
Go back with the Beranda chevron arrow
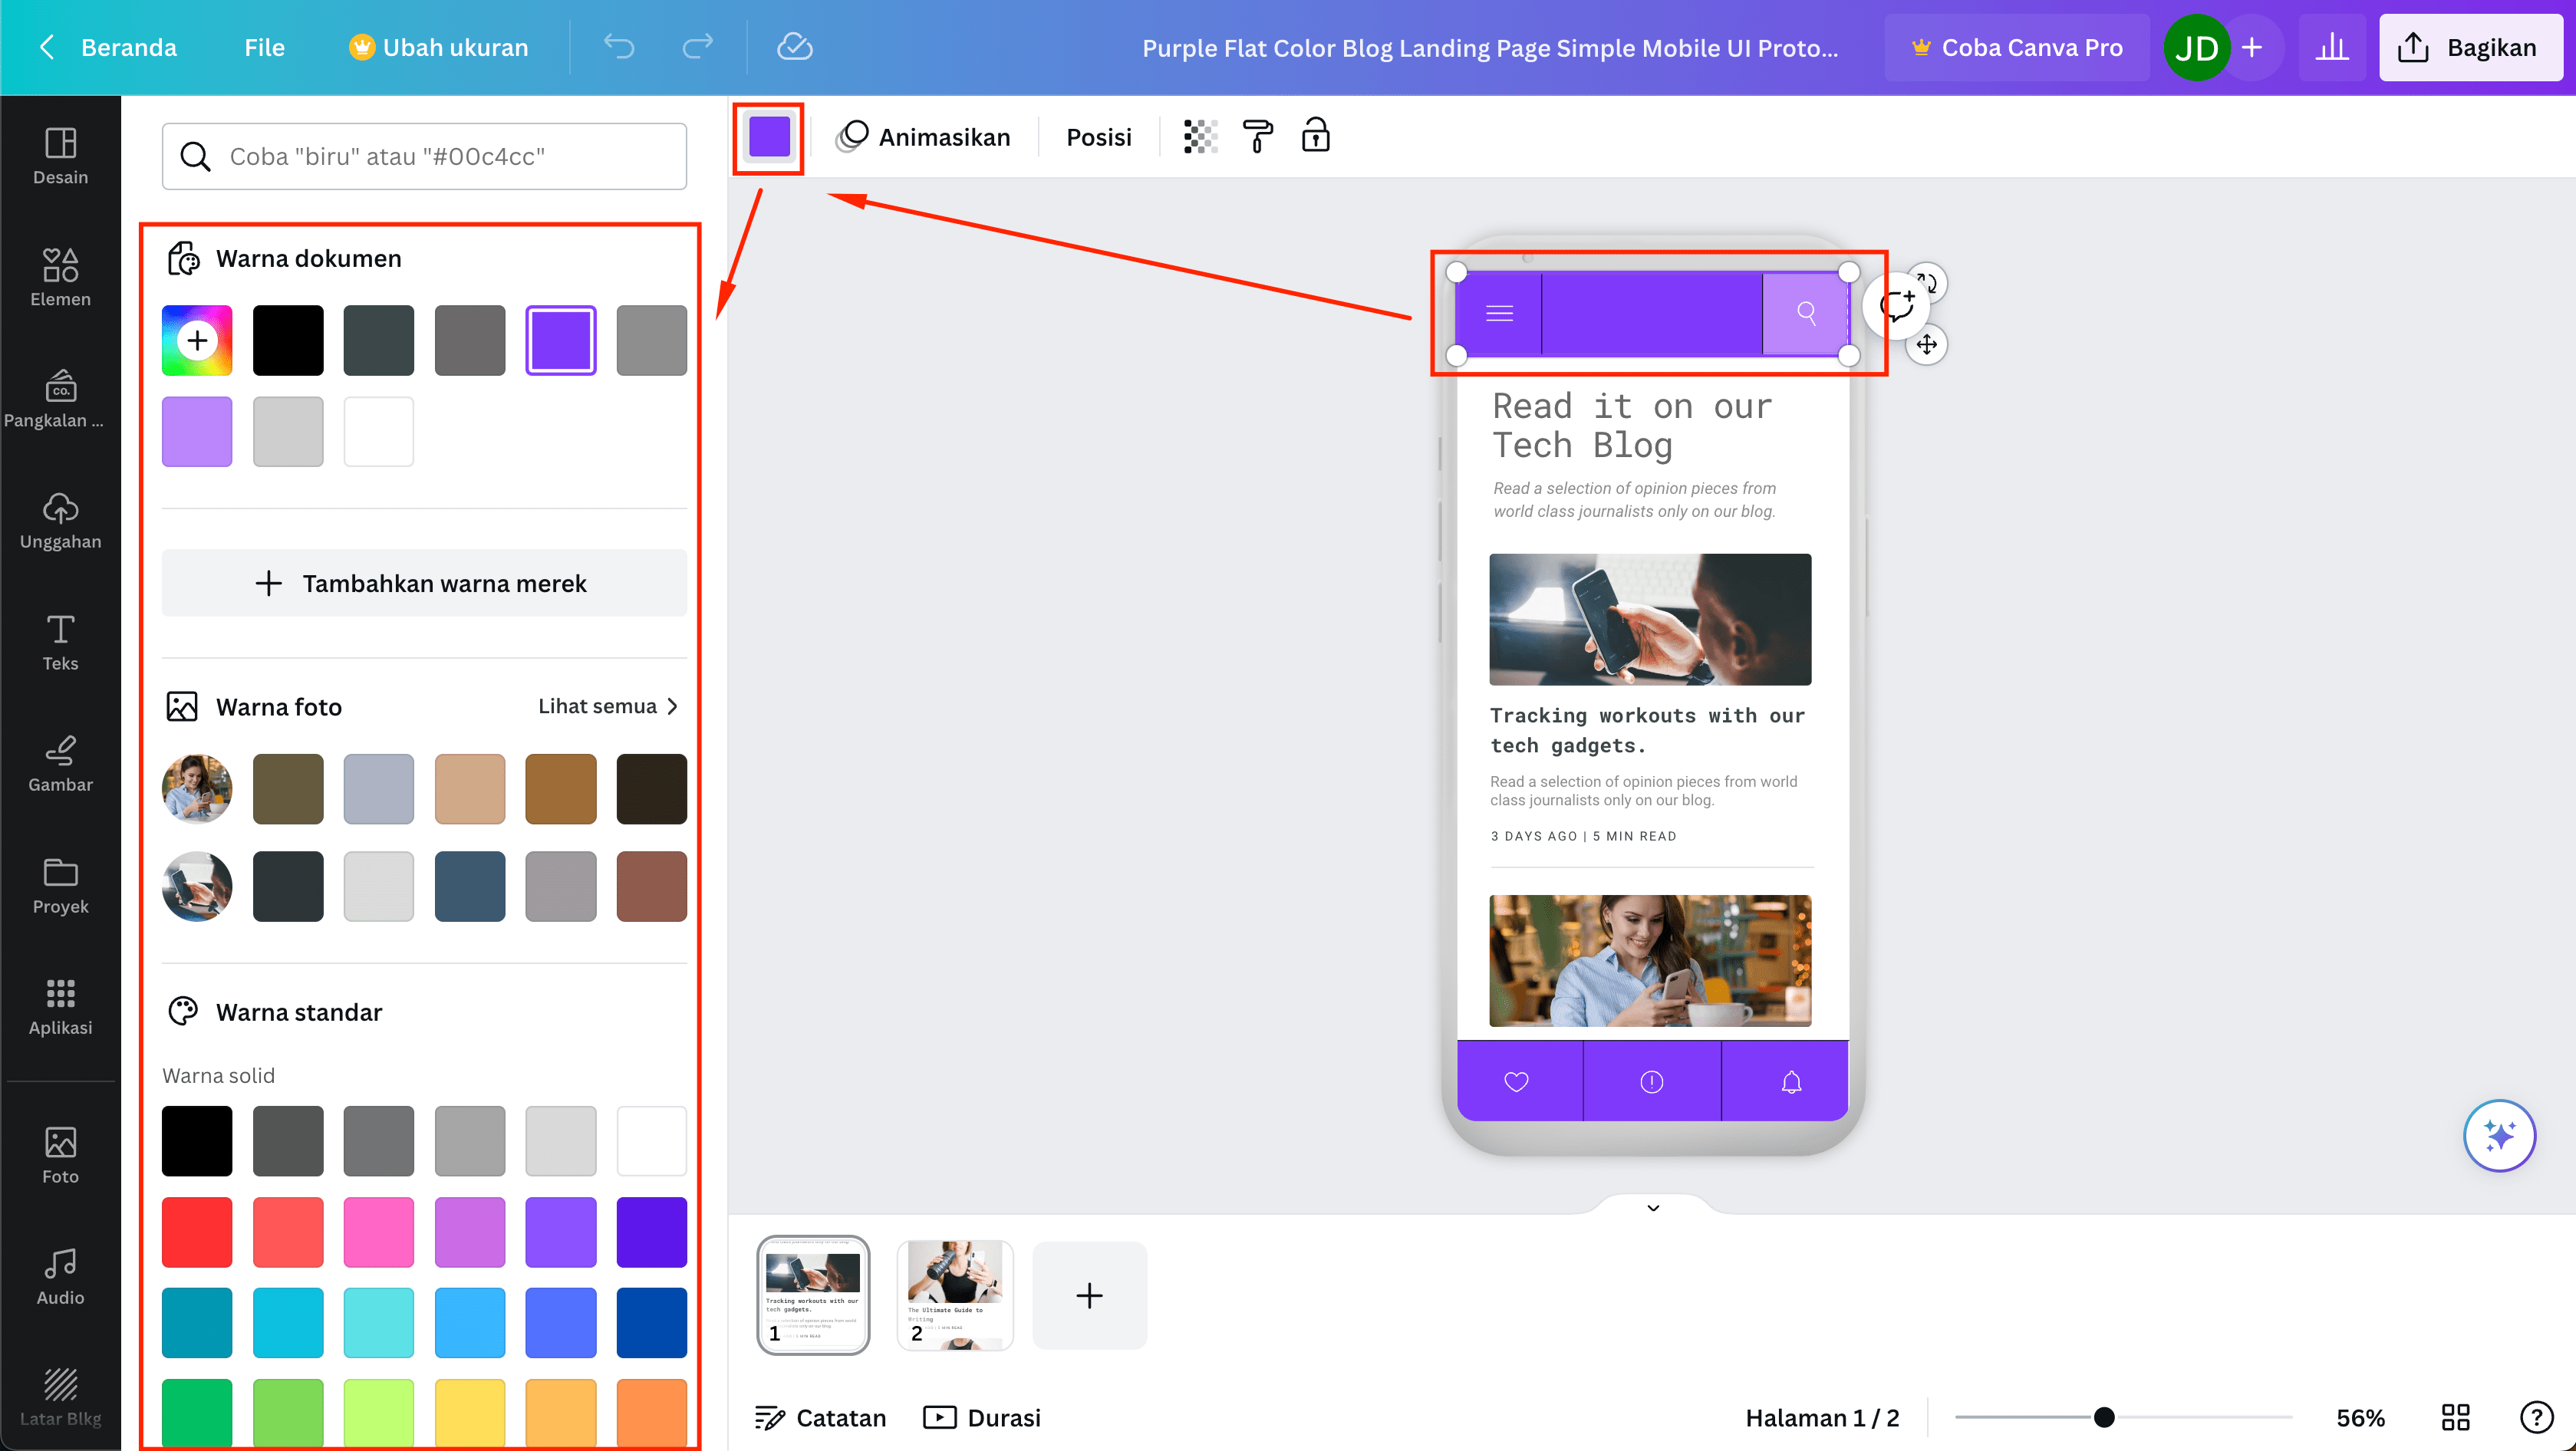coord(47,47)
